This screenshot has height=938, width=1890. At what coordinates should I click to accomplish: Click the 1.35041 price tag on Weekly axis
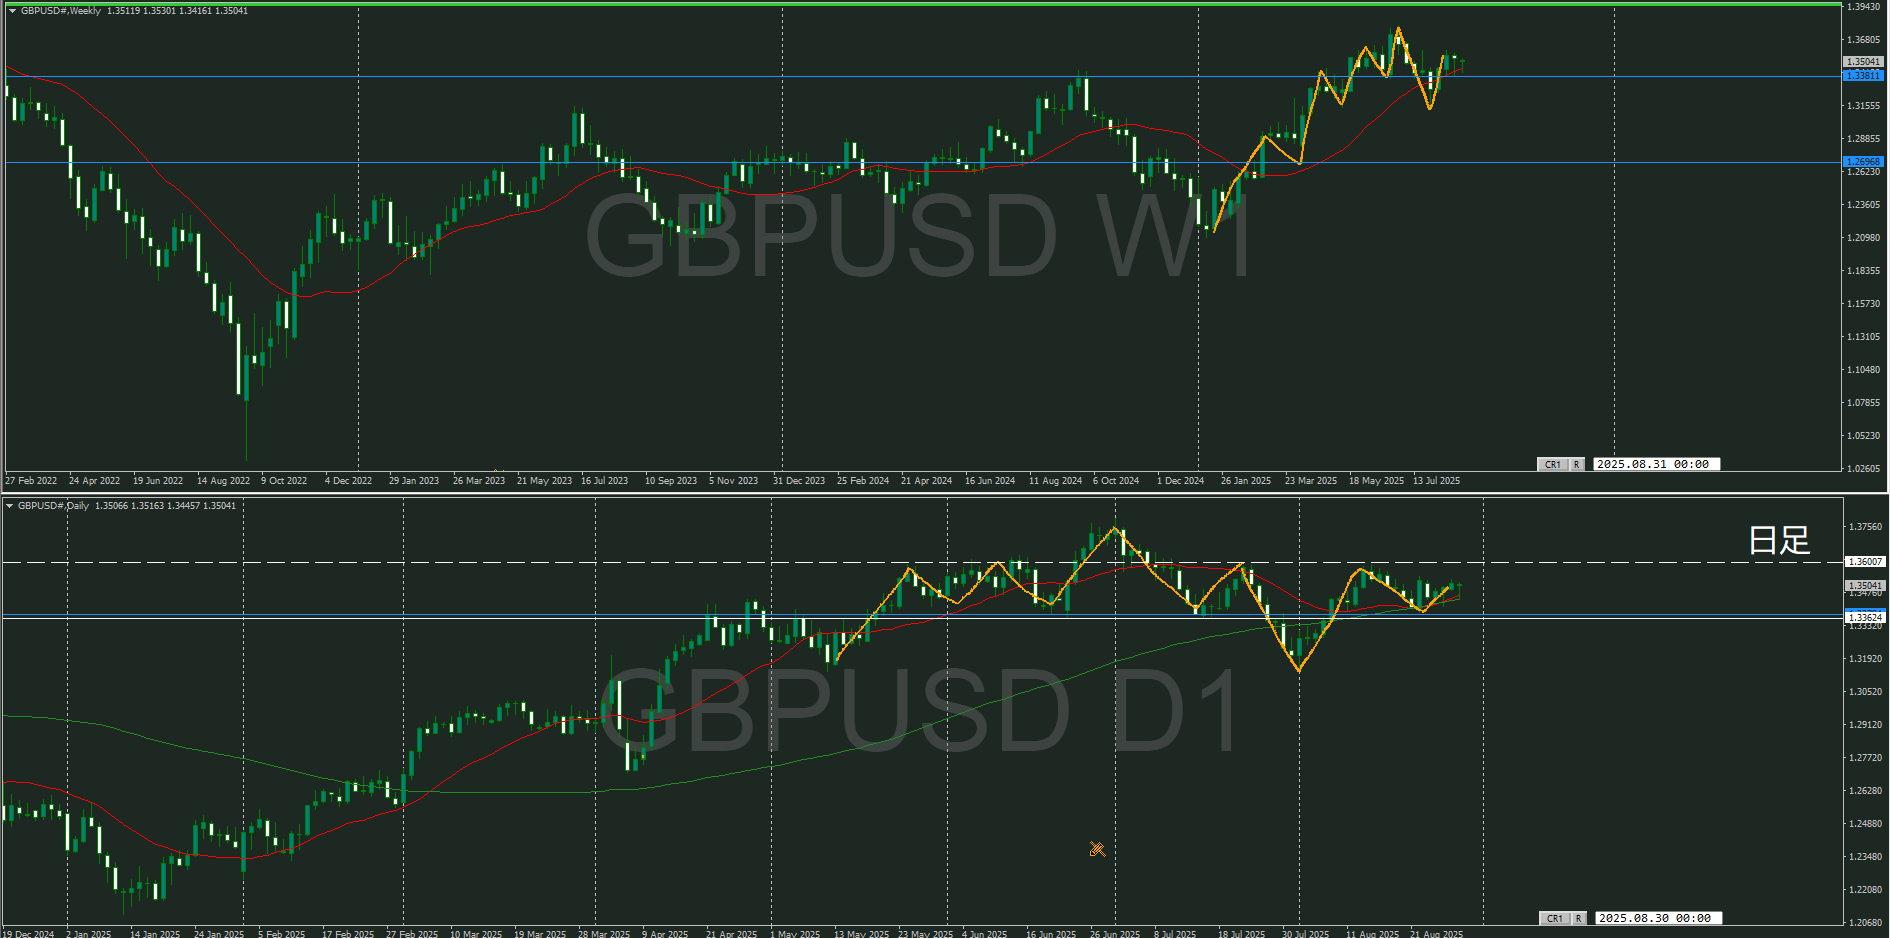pyautogui.click(x=1863, y=62)
